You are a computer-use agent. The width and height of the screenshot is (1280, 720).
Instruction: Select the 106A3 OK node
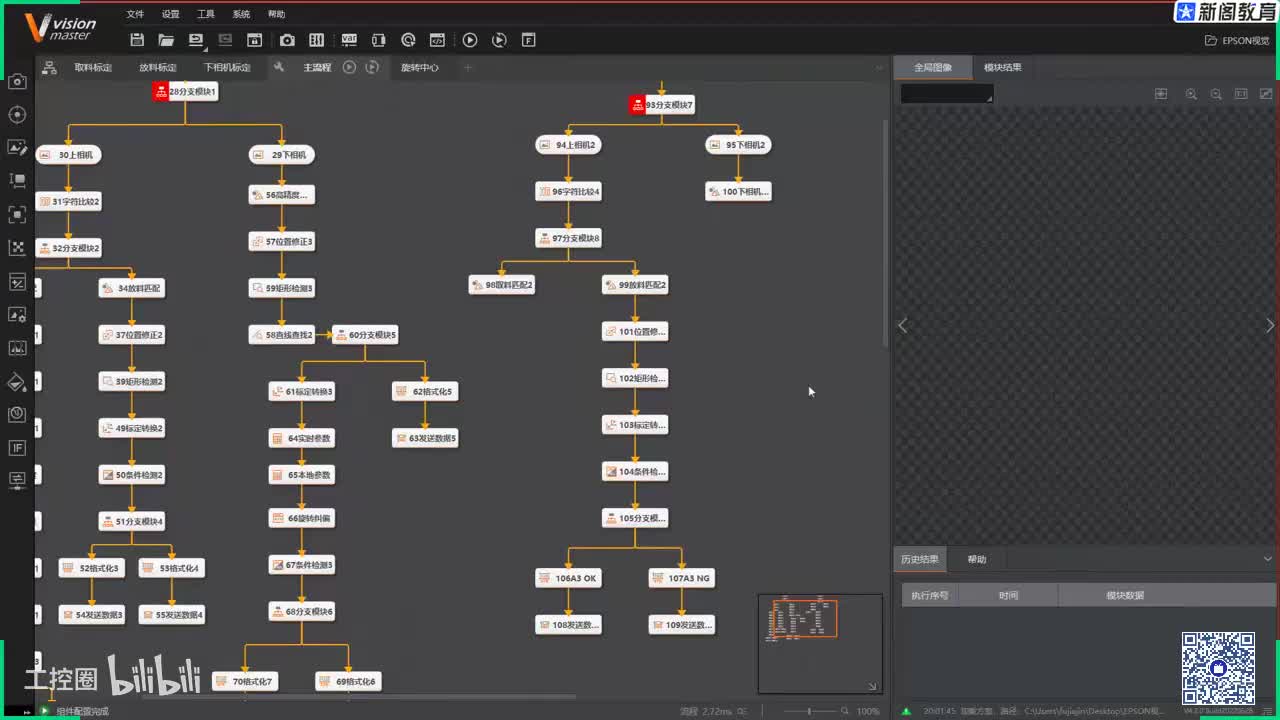(x=568, y=578)
